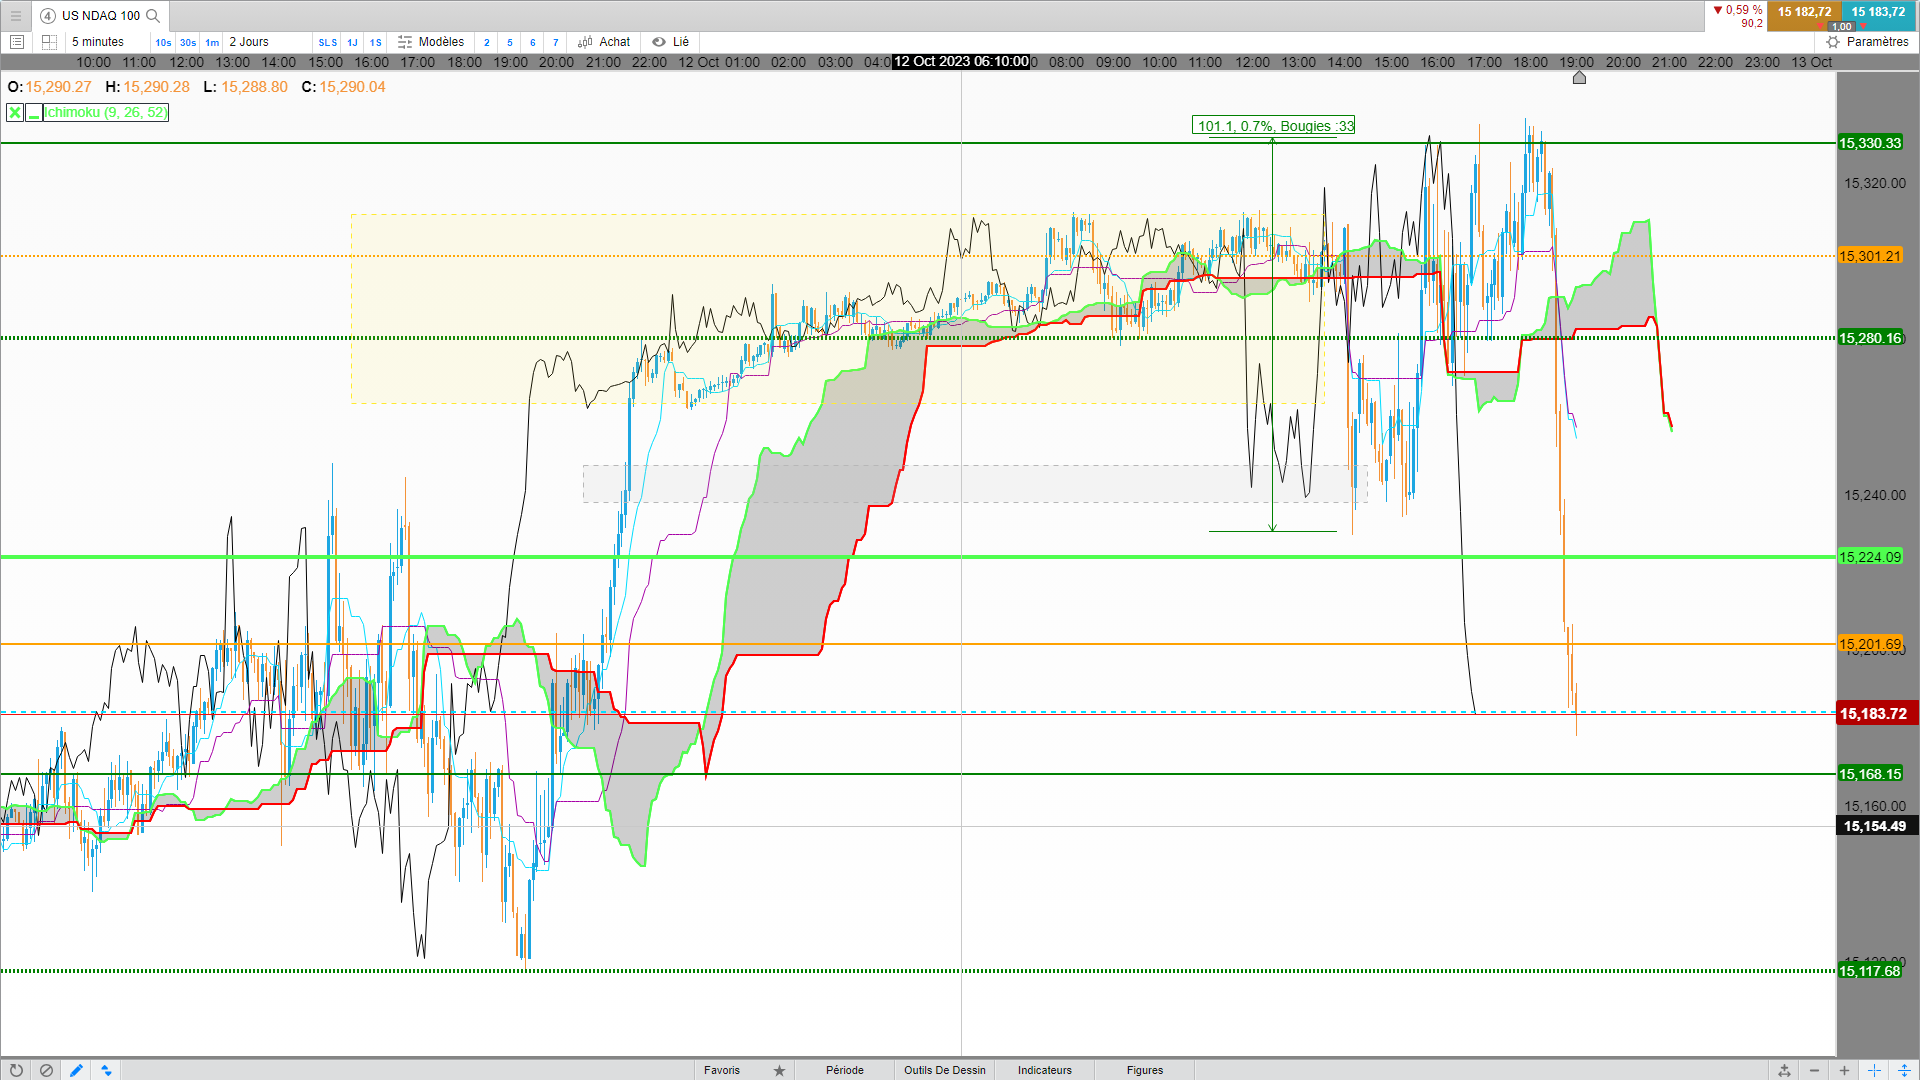Open the Outils De Dessin tab

(x=944, y=1070)
